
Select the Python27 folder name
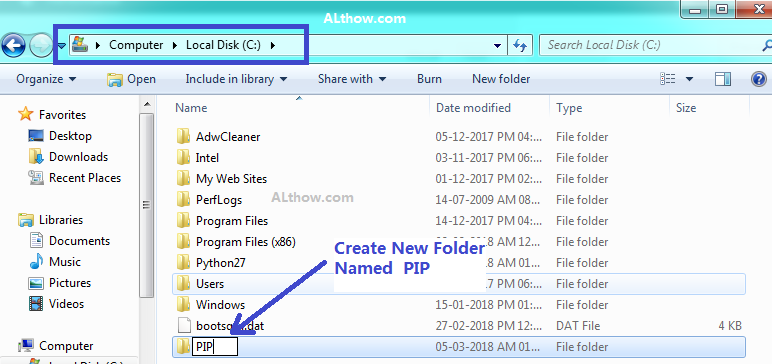coord(221,263)
